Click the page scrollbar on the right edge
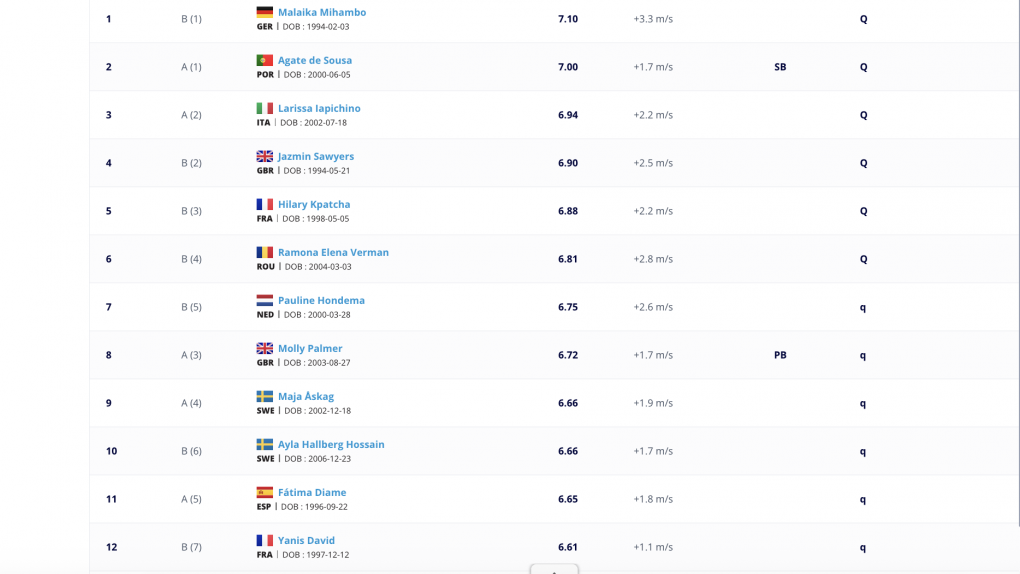 click(1018, 260)
